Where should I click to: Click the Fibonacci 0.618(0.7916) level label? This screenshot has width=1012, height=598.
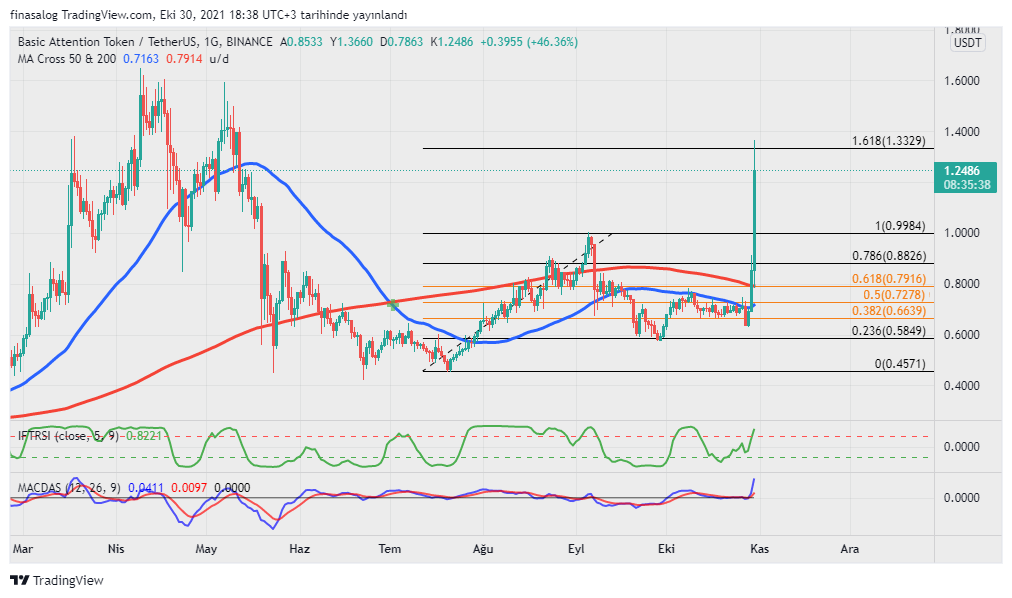(x=889, y=279)
